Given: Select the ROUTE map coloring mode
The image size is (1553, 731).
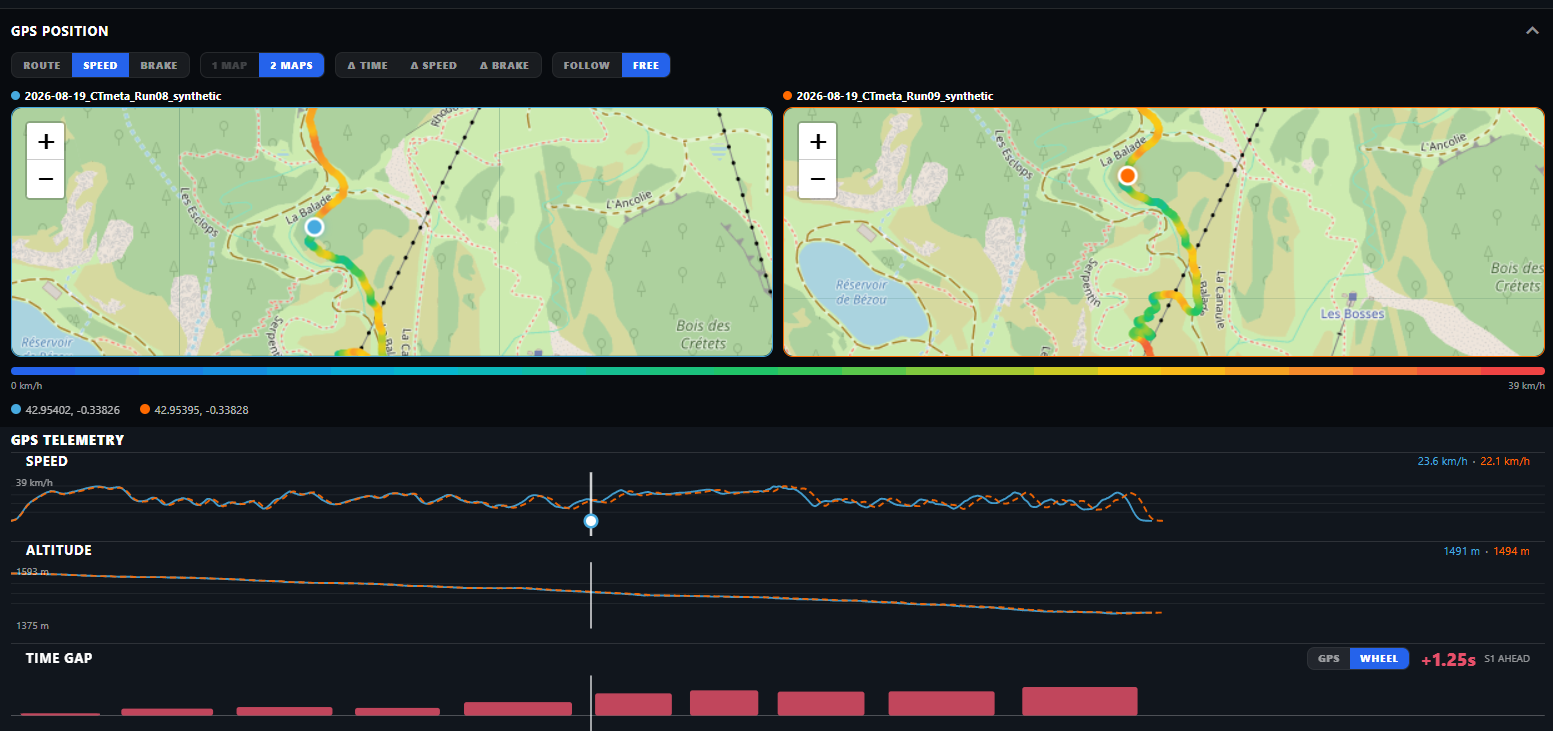Looking at the screenshot, I should [x=42, y=65].
